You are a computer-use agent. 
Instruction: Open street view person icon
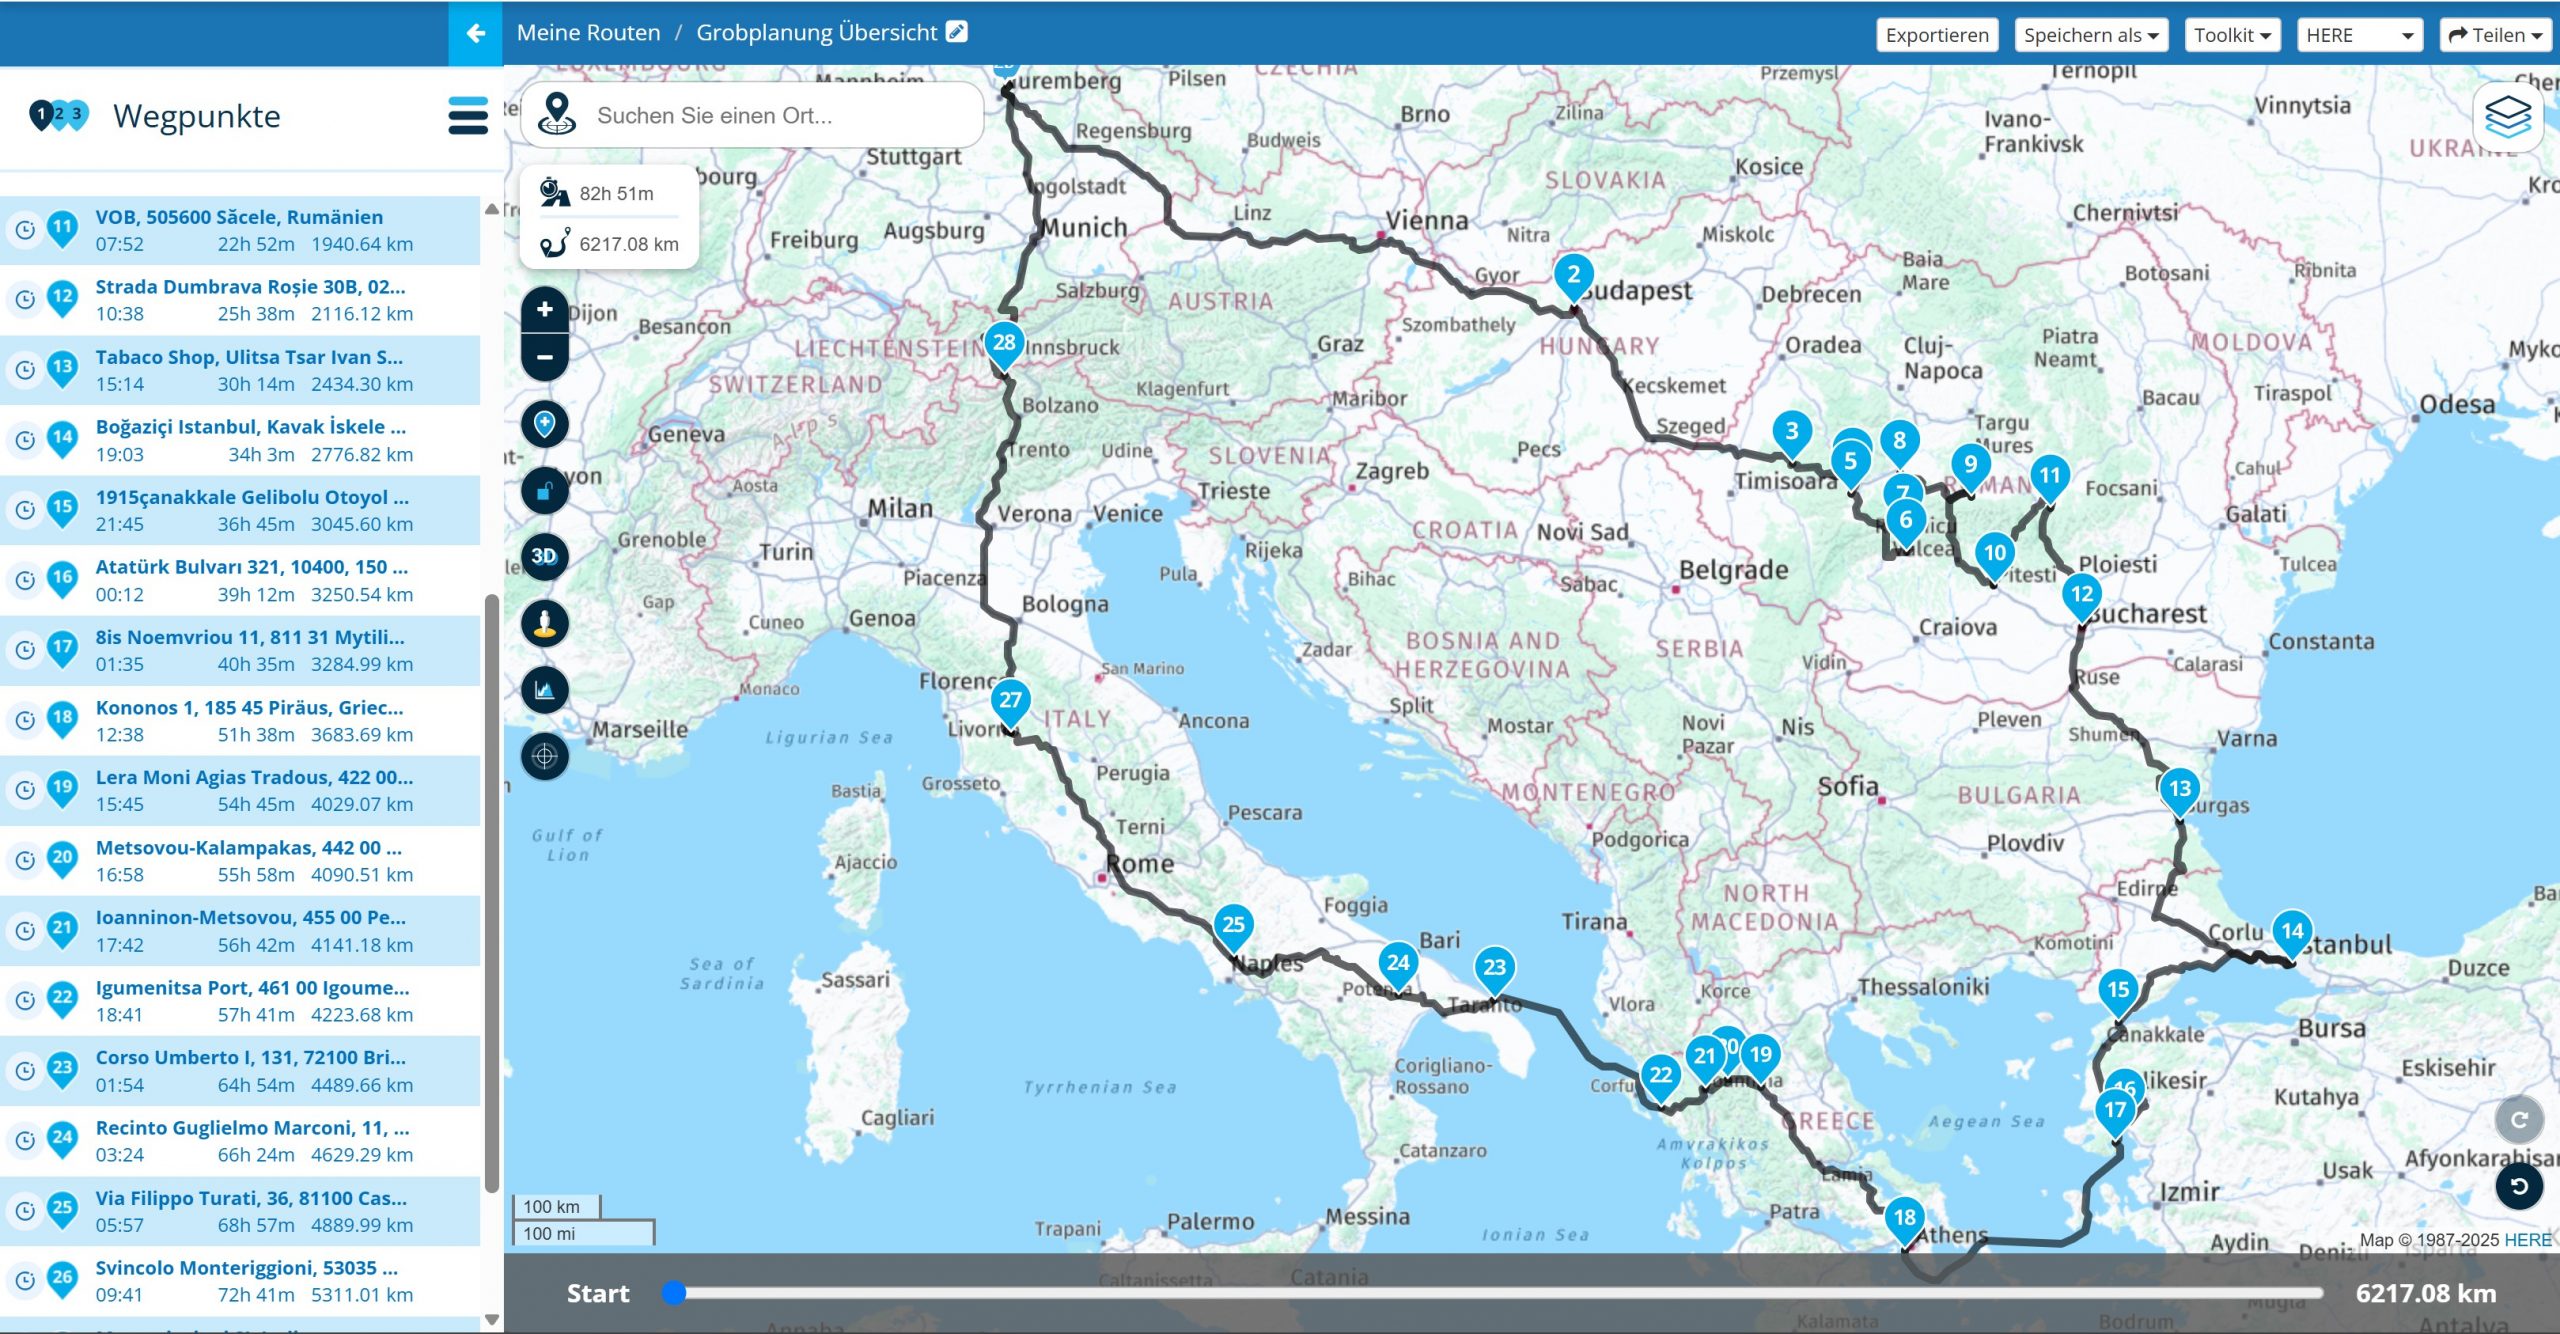point(544,623)
